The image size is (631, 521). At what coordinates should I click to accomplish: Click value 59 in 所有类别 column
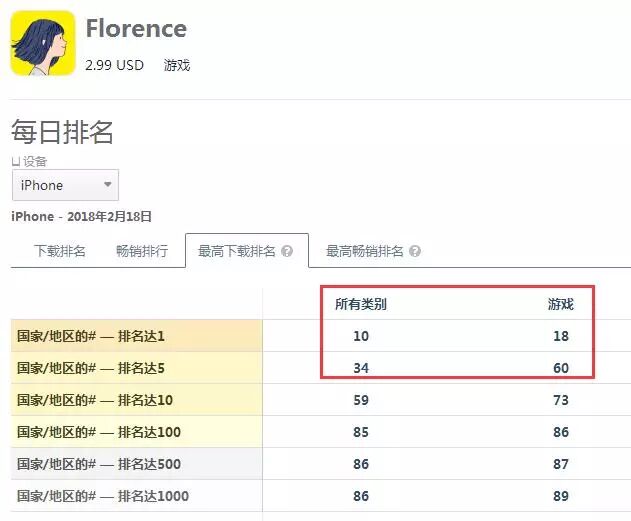361,400
